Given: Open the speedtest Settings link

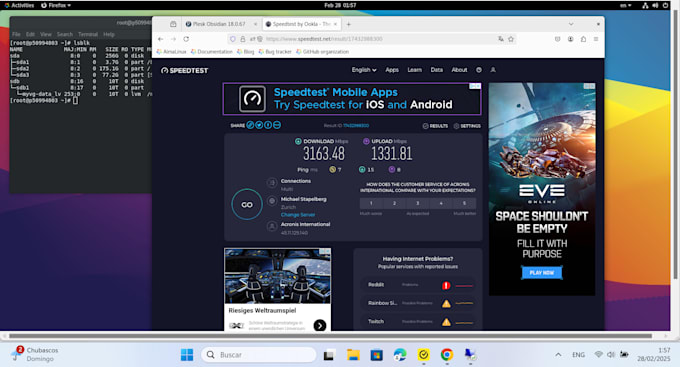Looking at the screenshot, I should 467,126.
